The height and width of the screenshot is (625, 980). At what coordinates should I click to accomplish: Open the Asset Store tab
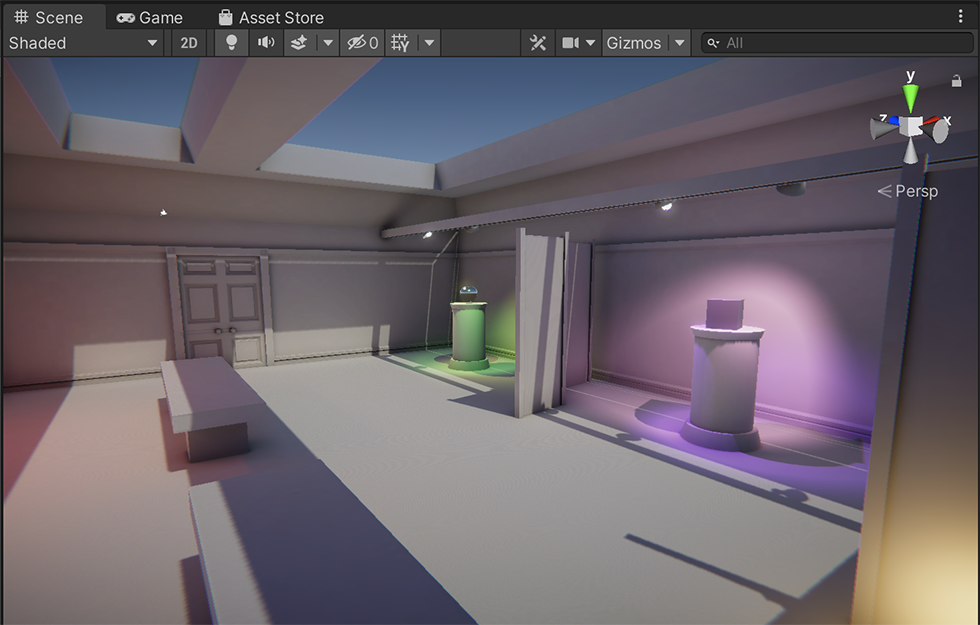tap(270, 18)
